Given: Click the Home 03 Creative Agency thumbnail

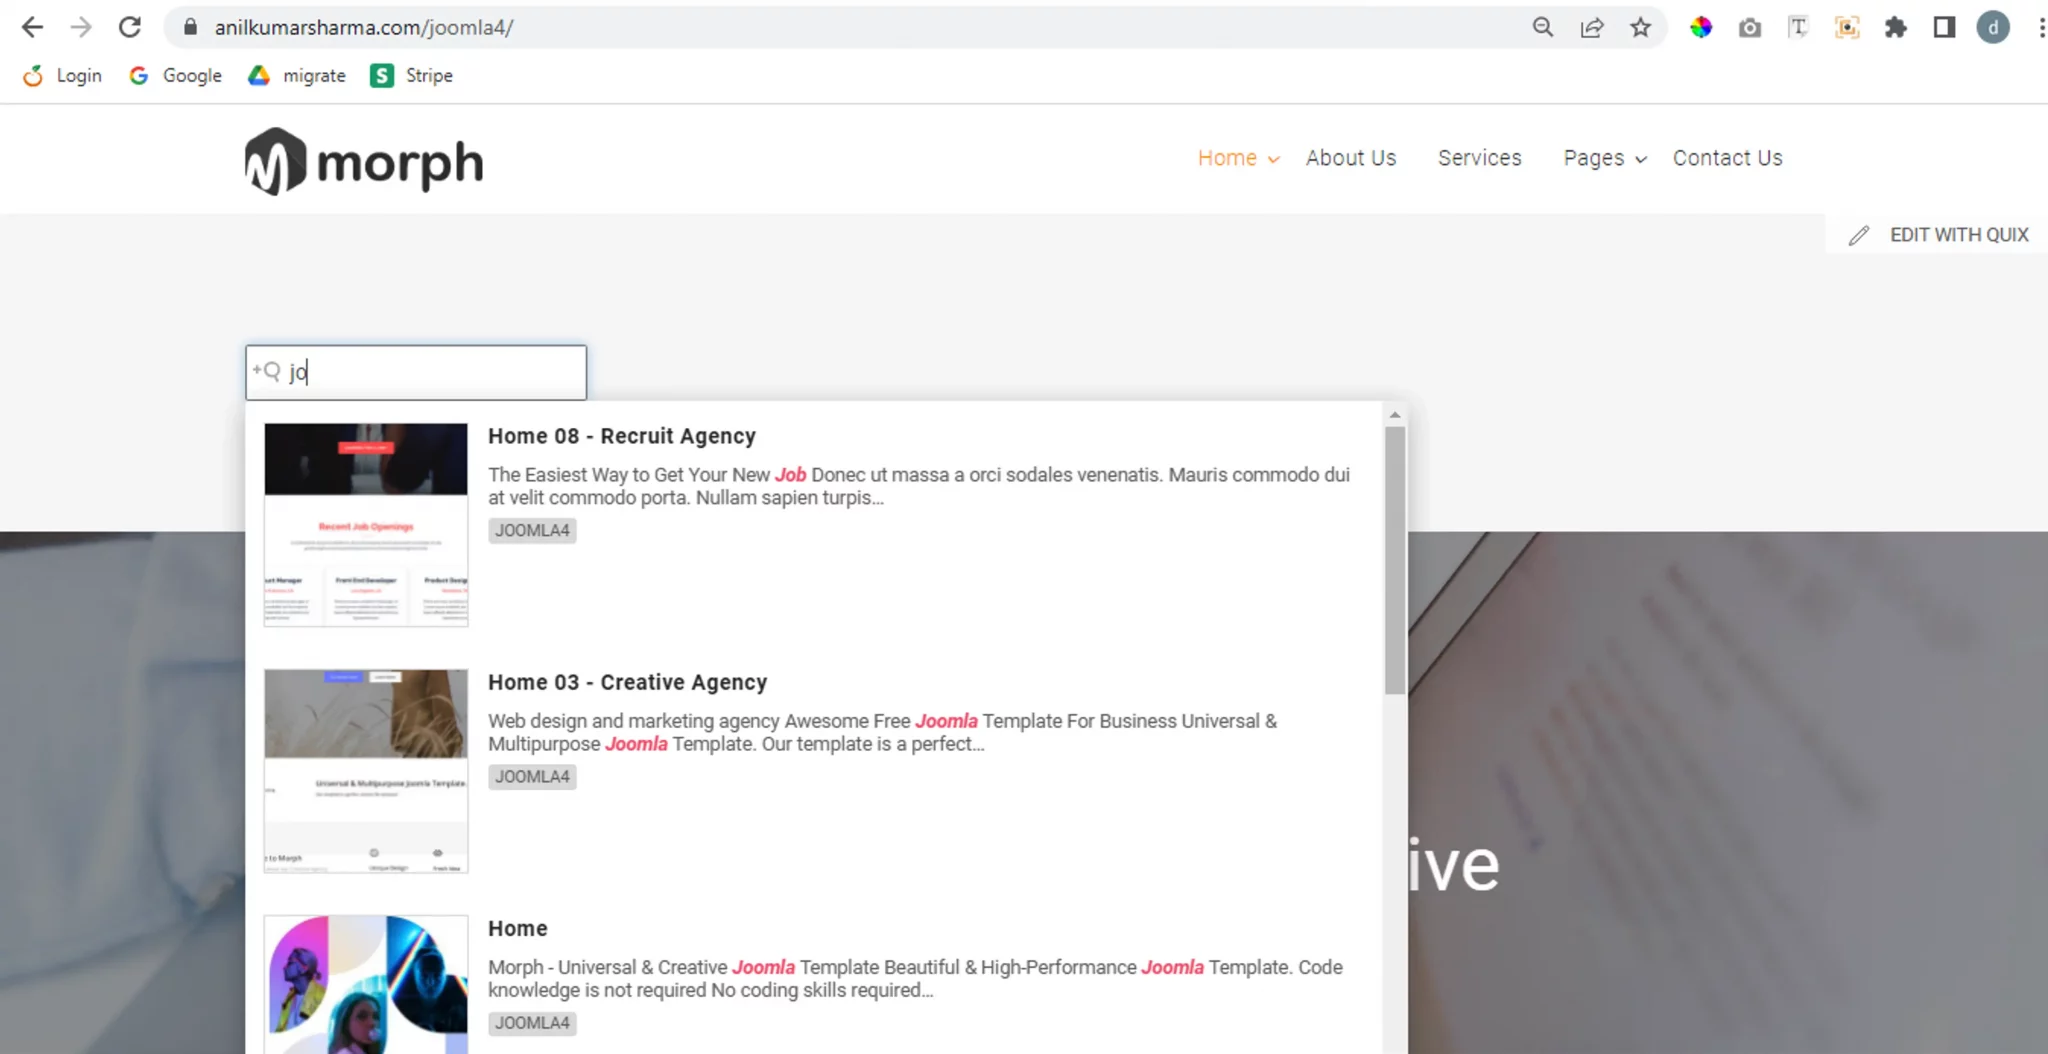Looking at the screenshot, I should pos(366,770).
